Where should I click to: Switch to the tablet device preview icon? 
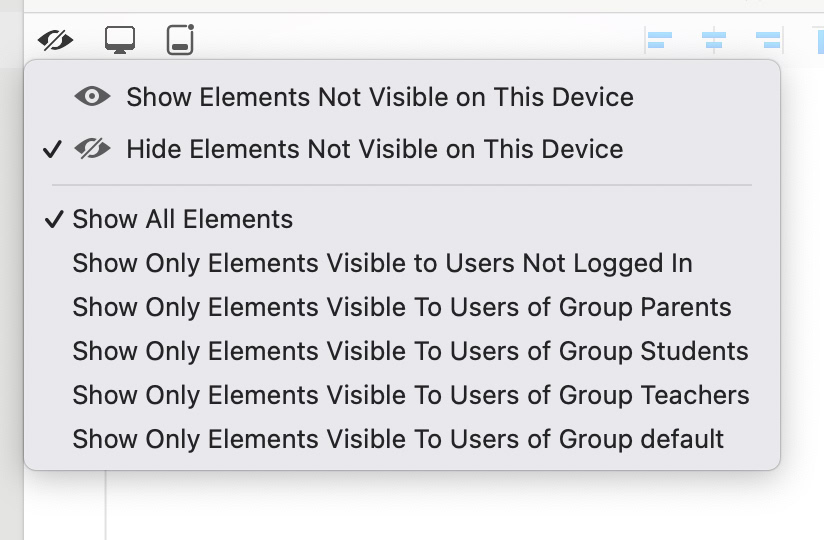coord(180,40)
